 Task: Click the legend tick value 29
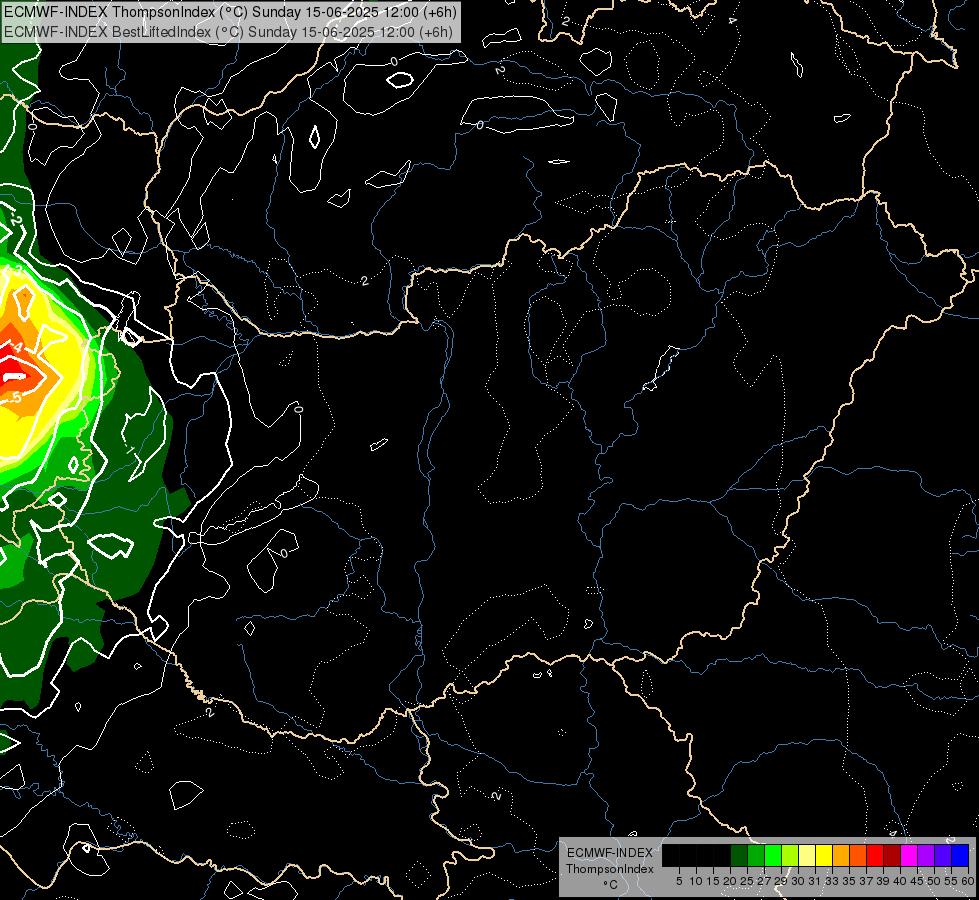(x=781, y=881)
